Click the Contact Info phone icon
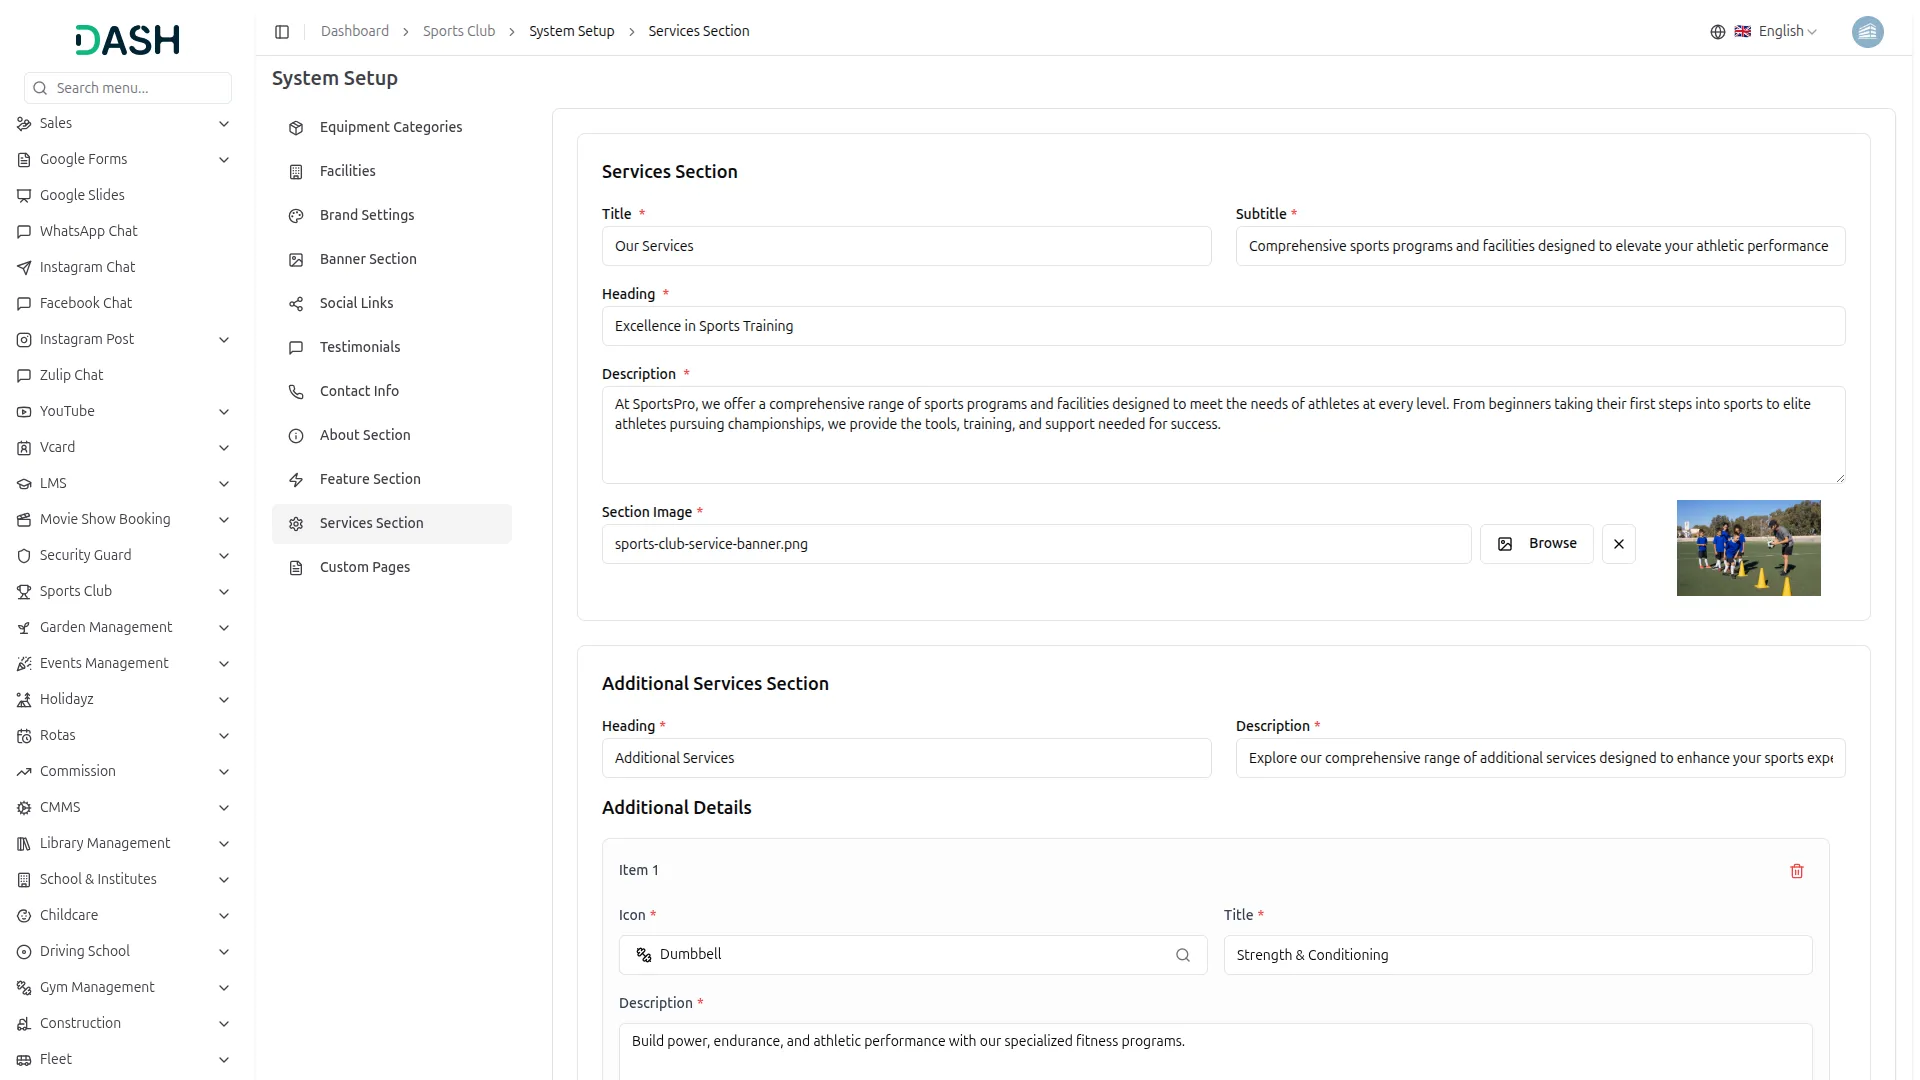Image resolution: width=1920 pixels, height=1080 pixels. 296,392
